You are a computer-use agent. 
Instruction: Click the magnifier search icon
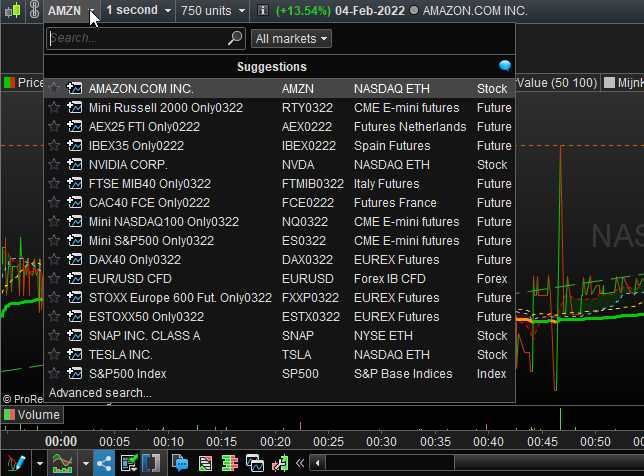point(235,38)
